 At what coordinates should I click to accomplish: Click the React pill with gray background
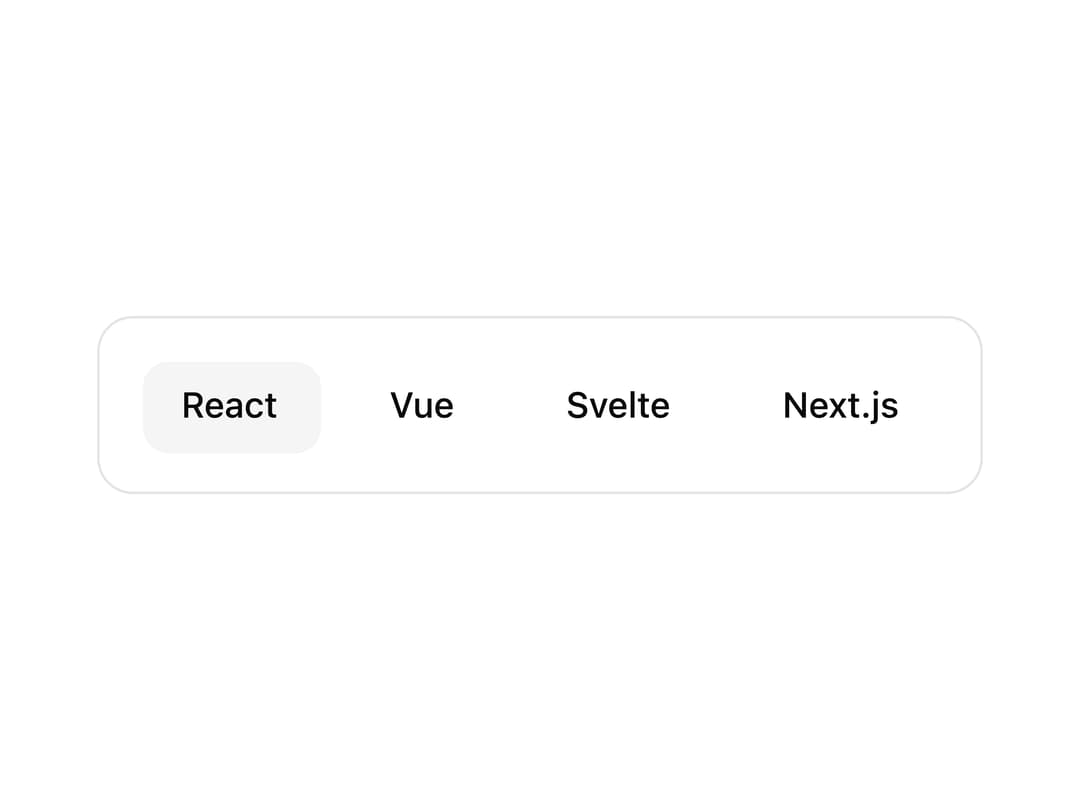(x=231, y=407)
